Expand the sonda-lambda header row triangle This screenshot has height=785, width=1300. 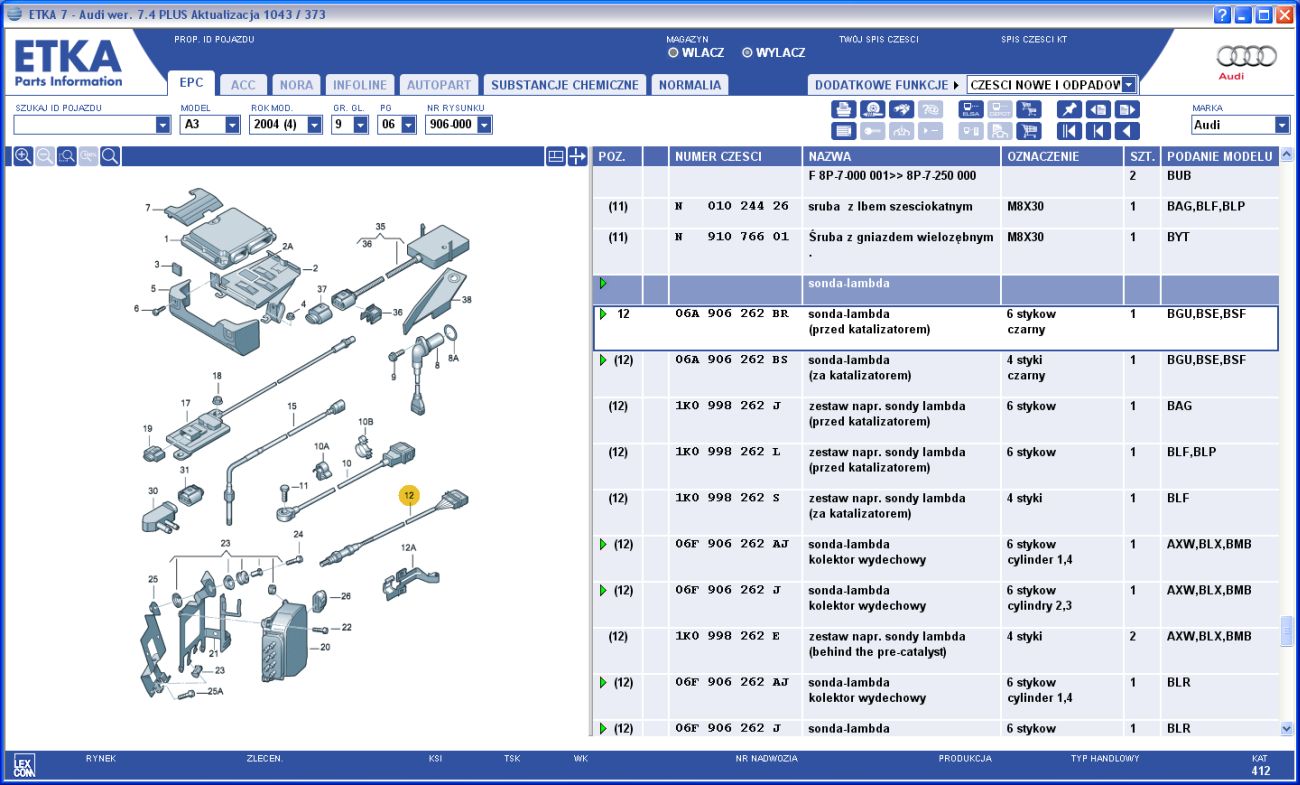point(603,284)
